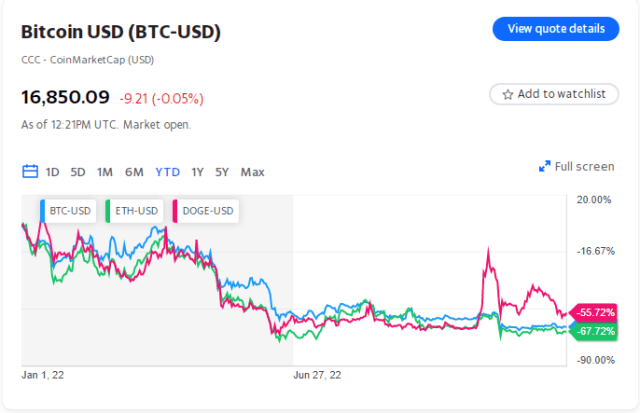Viewport: 640px width, 413px height.
Task: Click the star icon on Add to watchlist
Action: tap(508, 94)
